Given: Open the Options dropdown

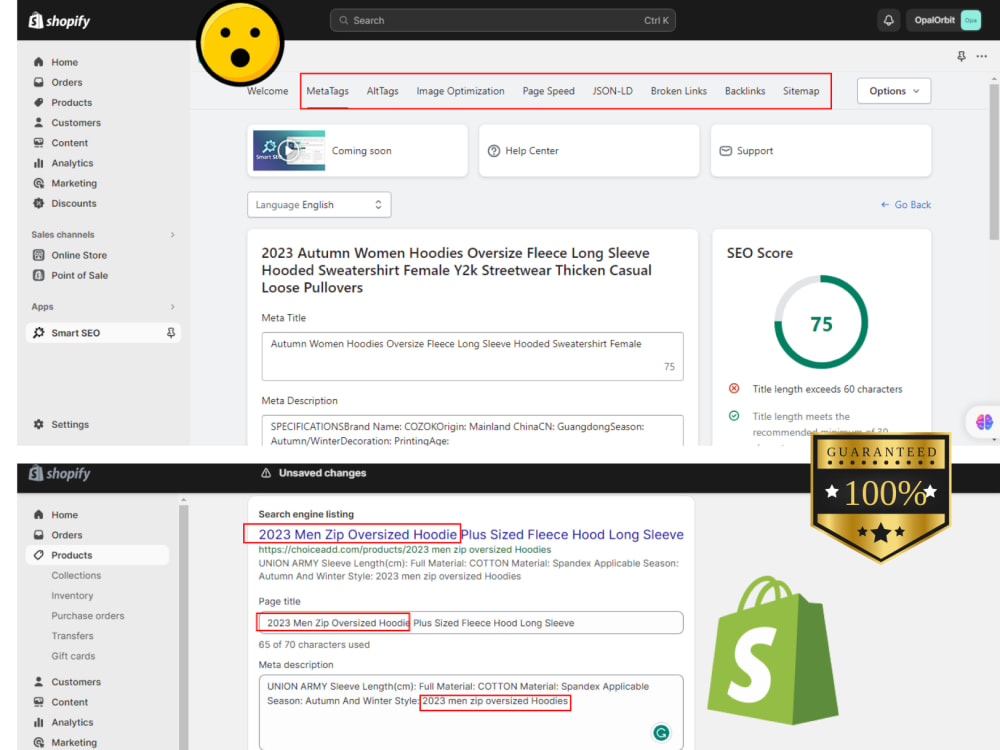Looking at the screenshot, I should (x=893, y=91).
